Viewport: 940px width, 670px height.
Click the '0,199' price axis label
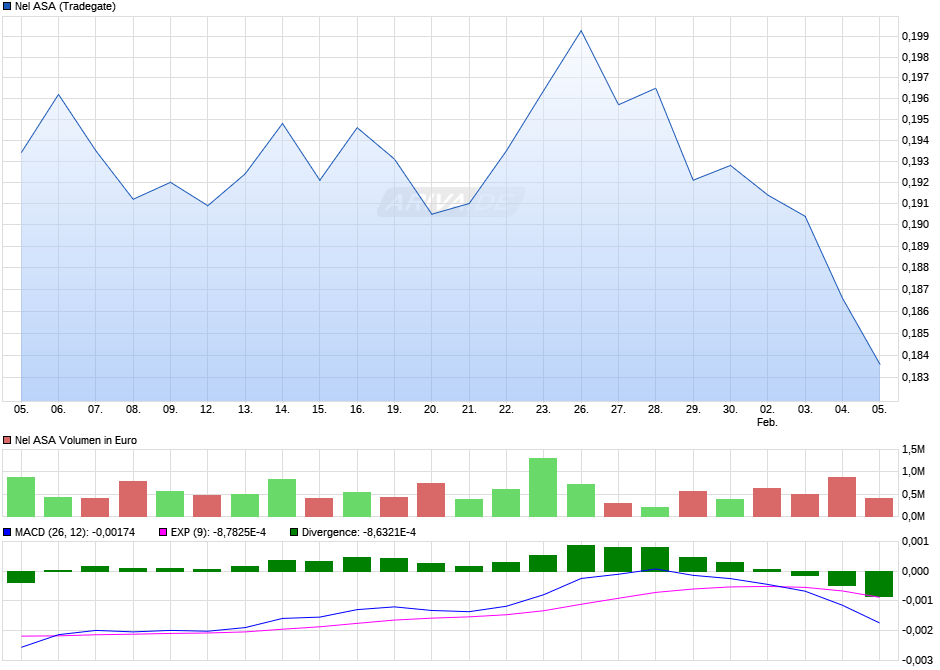point(915,37)
